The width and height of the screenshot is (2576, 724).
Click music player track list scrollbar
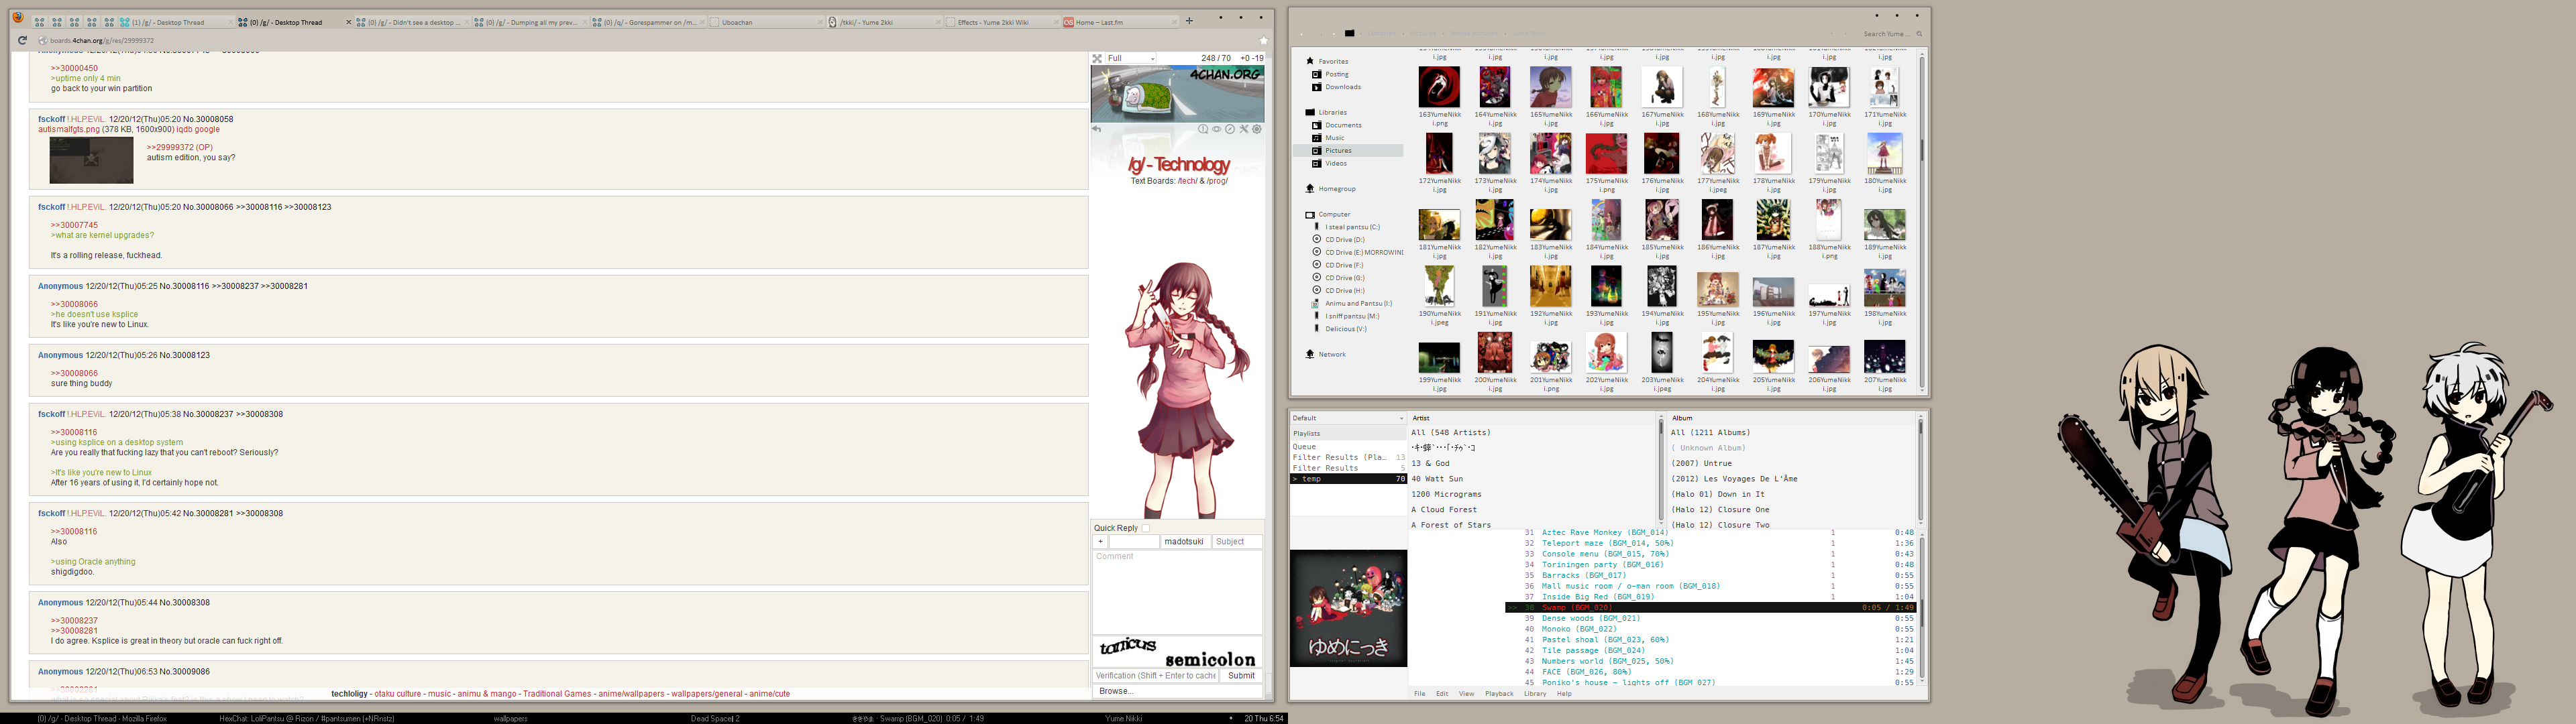1921,608
